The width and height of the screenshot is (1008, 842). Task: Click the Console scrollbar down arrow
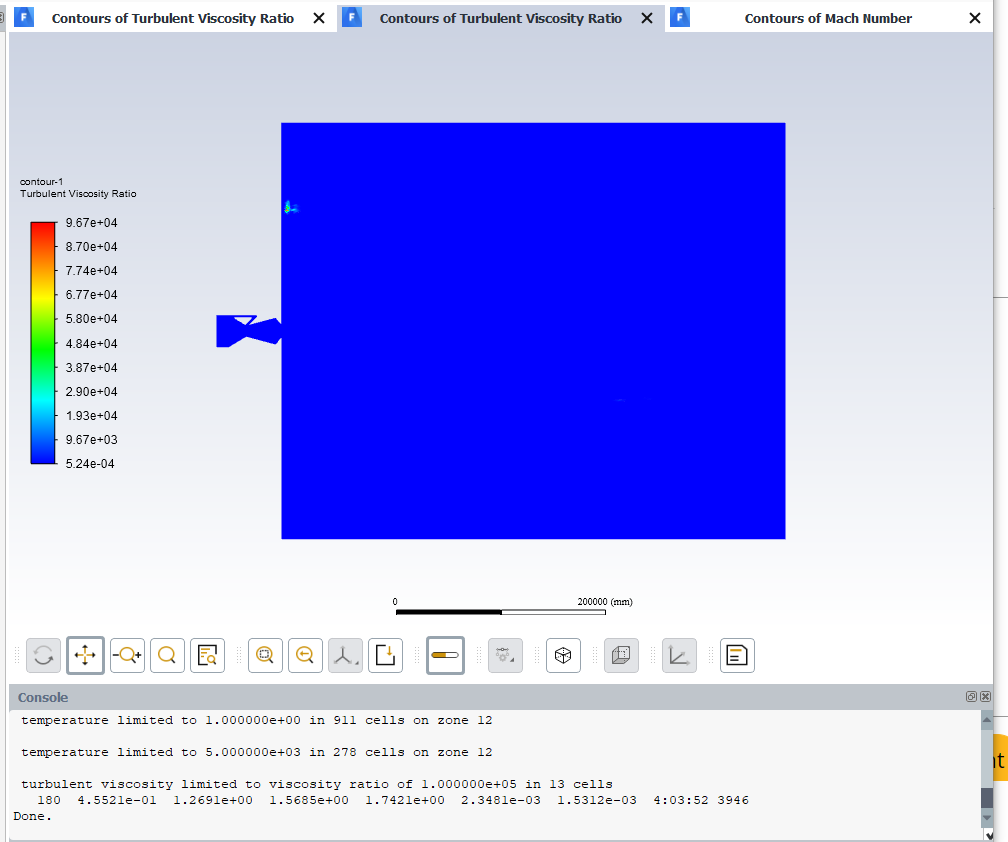point(987,818)
